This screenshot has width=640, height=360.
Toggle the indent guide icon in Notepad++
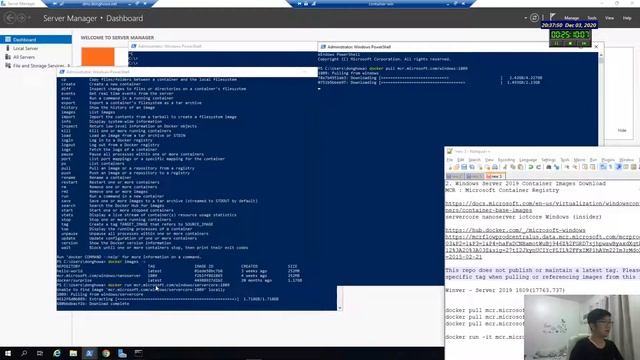pyautogui.click(x=618, y=167)
